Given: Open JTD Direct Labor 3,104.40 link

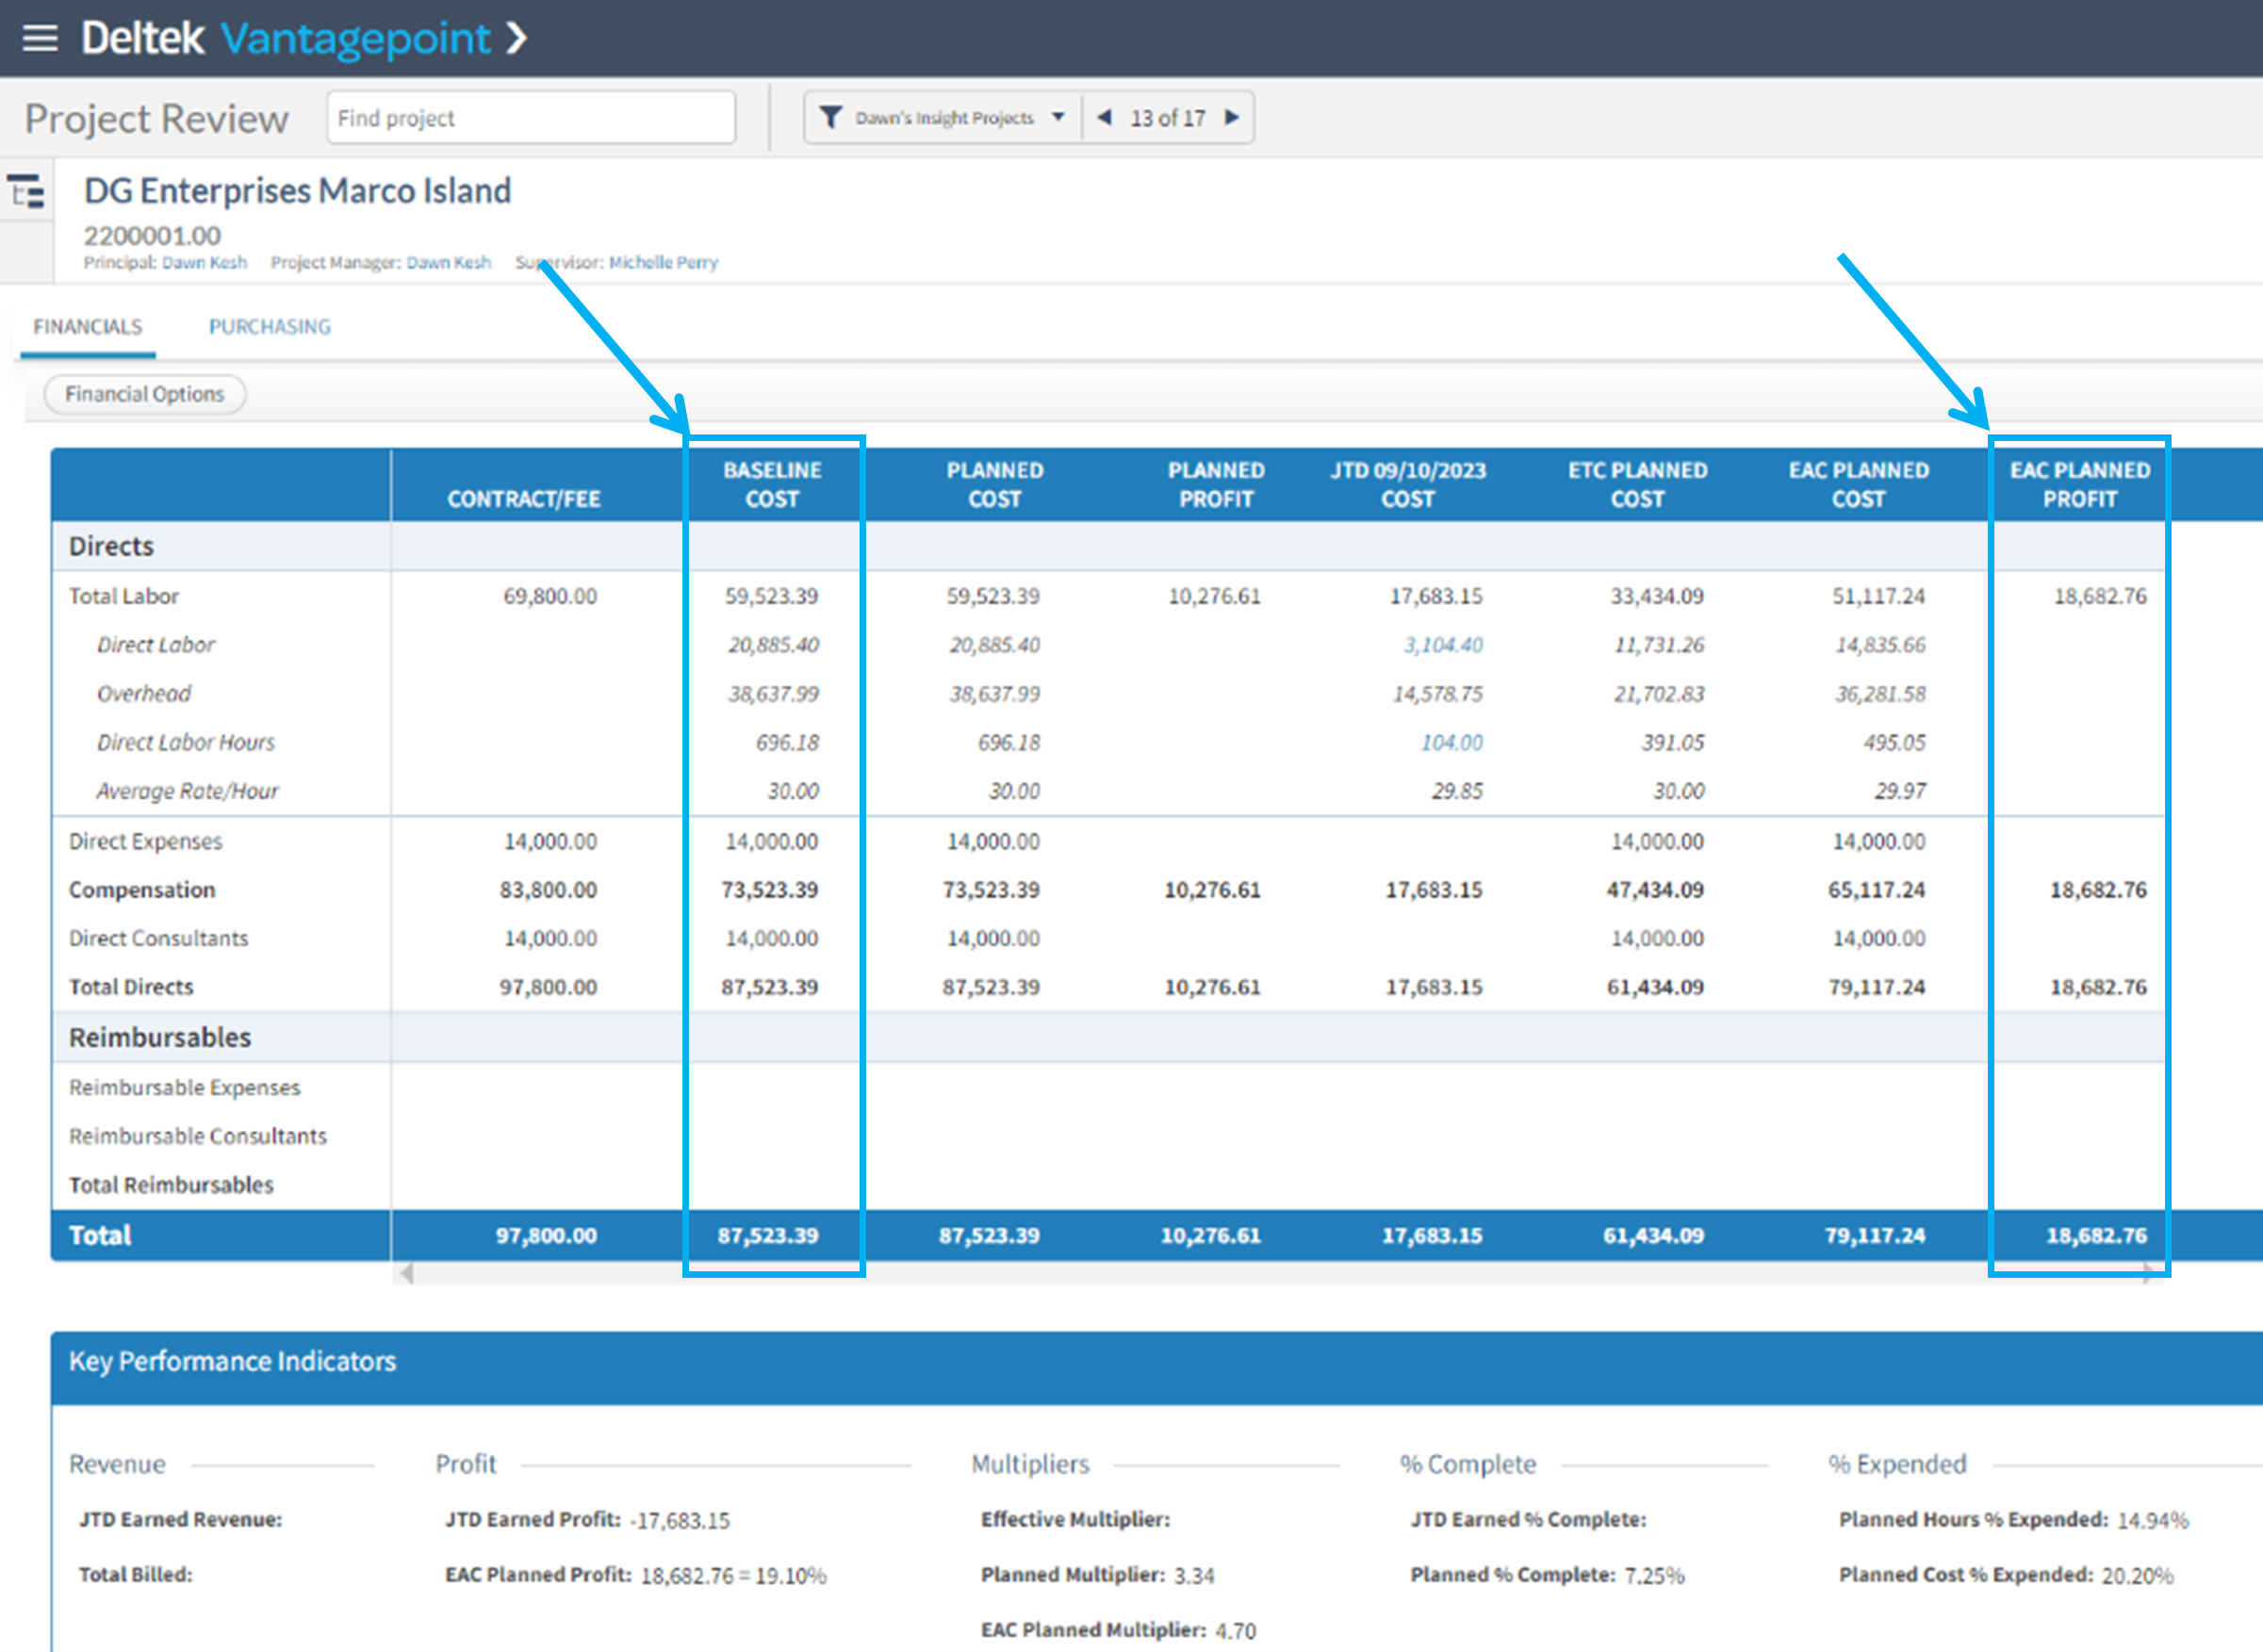Looking at the screenshot, I should coord(1442,645).
